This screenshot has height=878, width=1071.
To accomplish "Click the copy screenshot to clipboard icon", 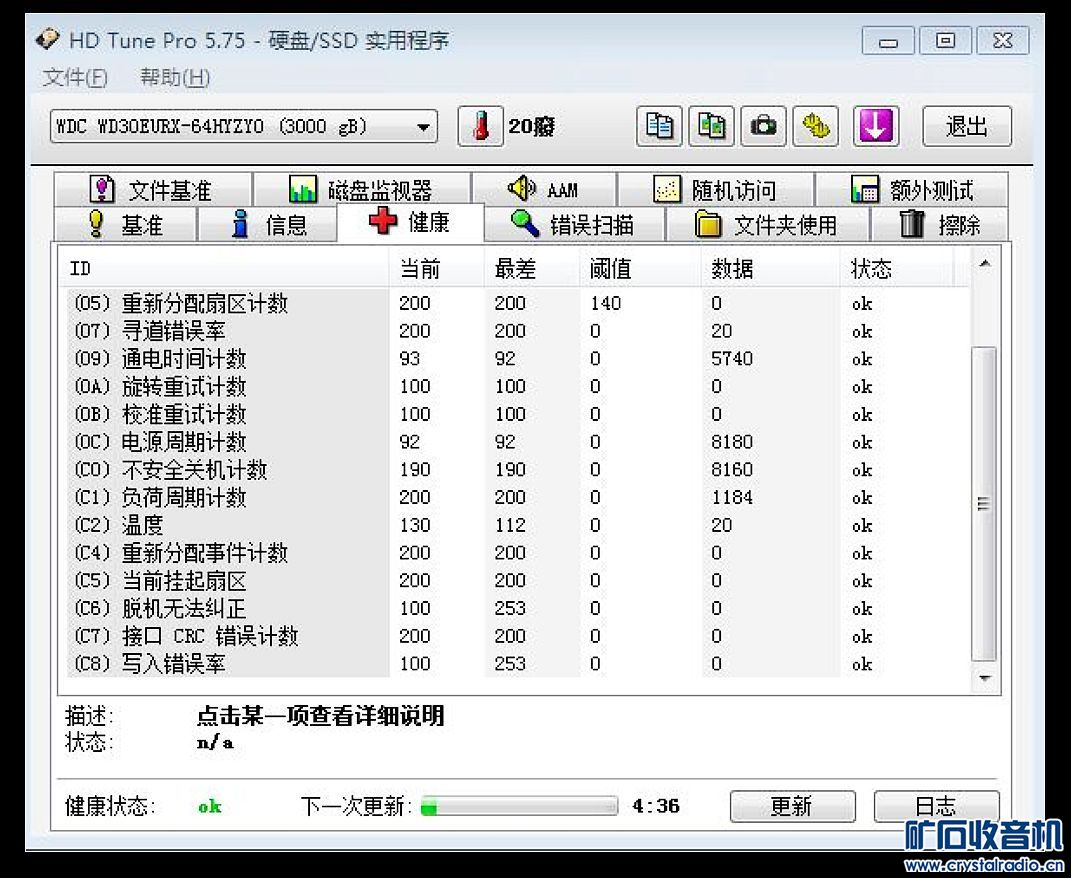I will (x=711, y=126).
